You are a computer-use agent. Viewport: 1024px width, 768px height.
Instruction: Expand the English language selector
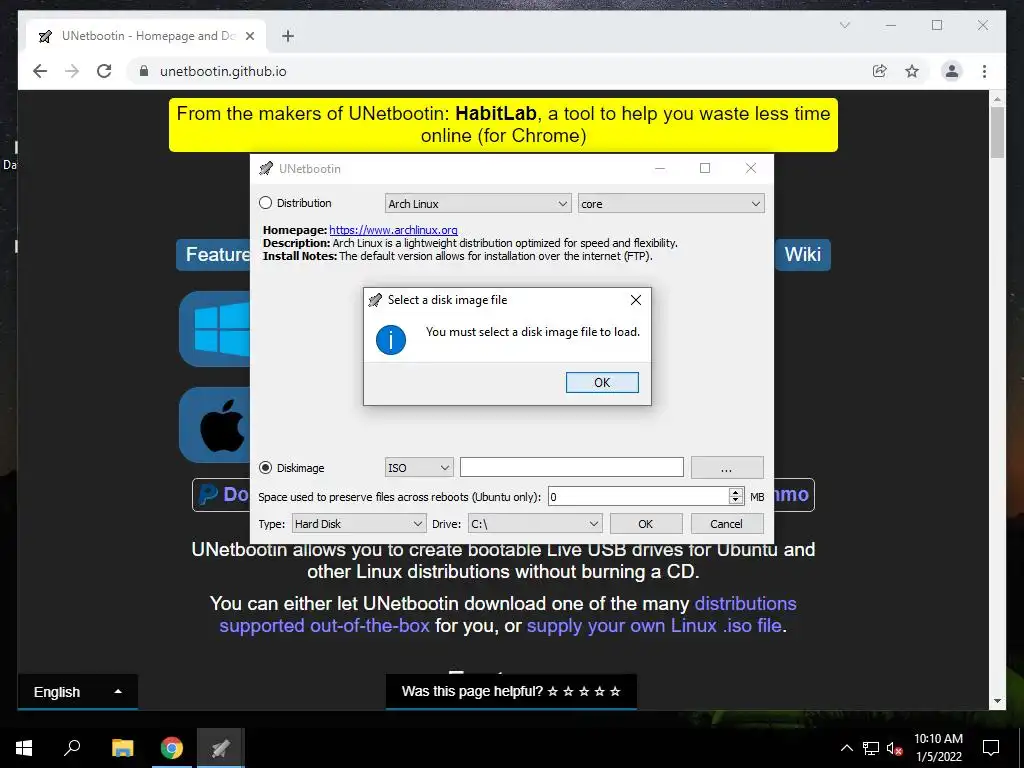click(x=78, y=692)
